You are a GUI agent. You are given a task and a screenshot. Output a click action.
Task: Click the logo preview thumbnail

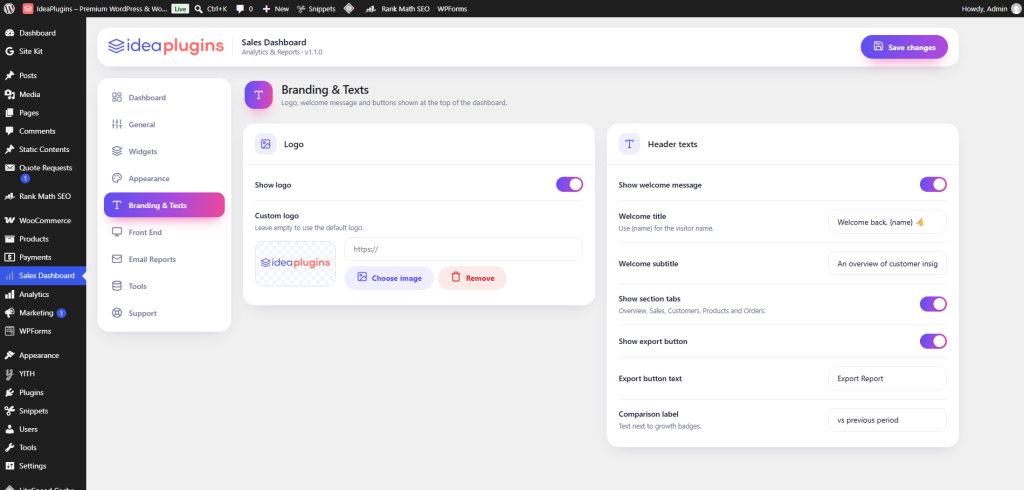[x=295, y=263]
